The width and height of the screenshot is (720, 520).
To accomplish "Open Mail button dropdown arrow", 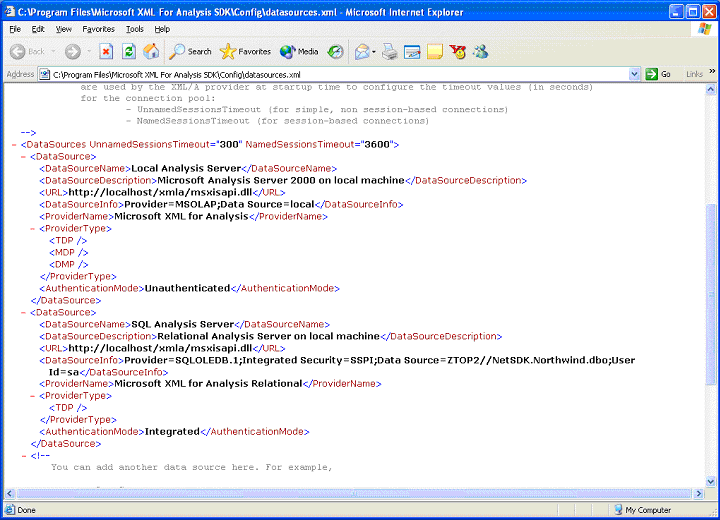I will pyautogui.click(x=374, y=51).
